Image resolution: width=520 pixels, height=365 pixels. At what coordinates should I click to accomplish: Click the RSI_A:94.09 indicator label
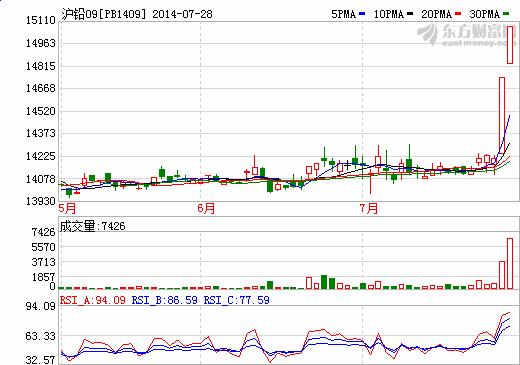[x=93, y=300]
